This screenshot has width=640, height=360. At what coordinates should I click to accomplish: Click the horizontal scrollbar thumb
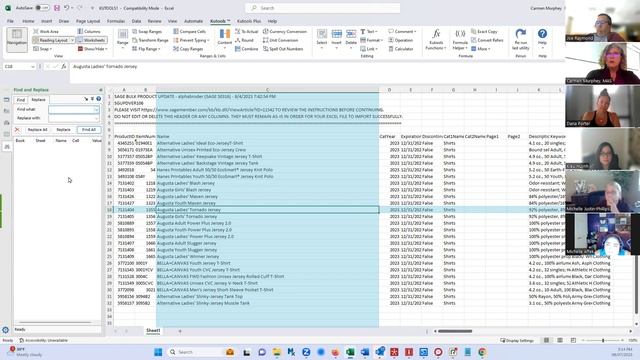[455, 331]
